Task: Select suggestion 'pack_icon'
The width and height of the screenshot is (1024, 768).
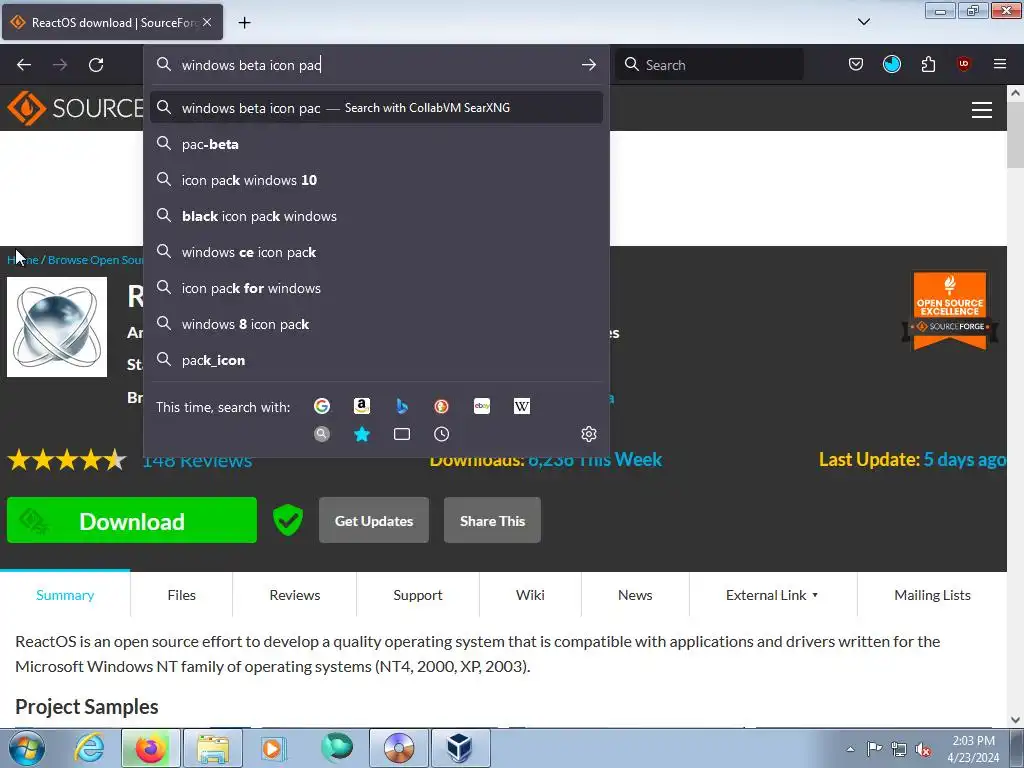Action: (376, 360)
